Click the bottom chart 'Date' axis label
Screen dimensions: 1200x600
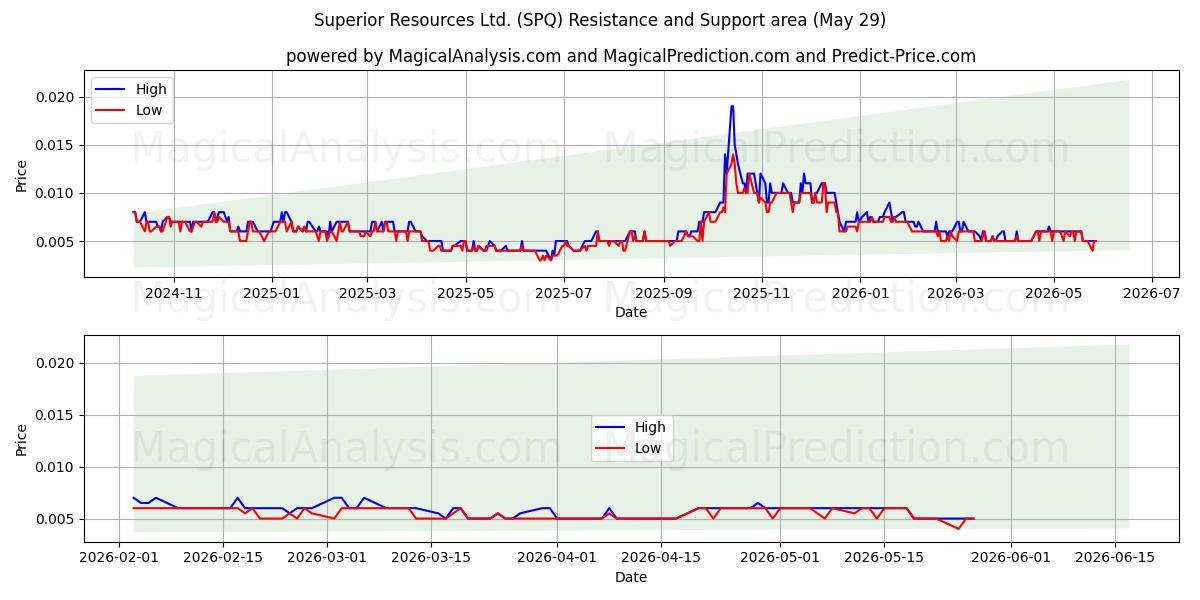631,577
